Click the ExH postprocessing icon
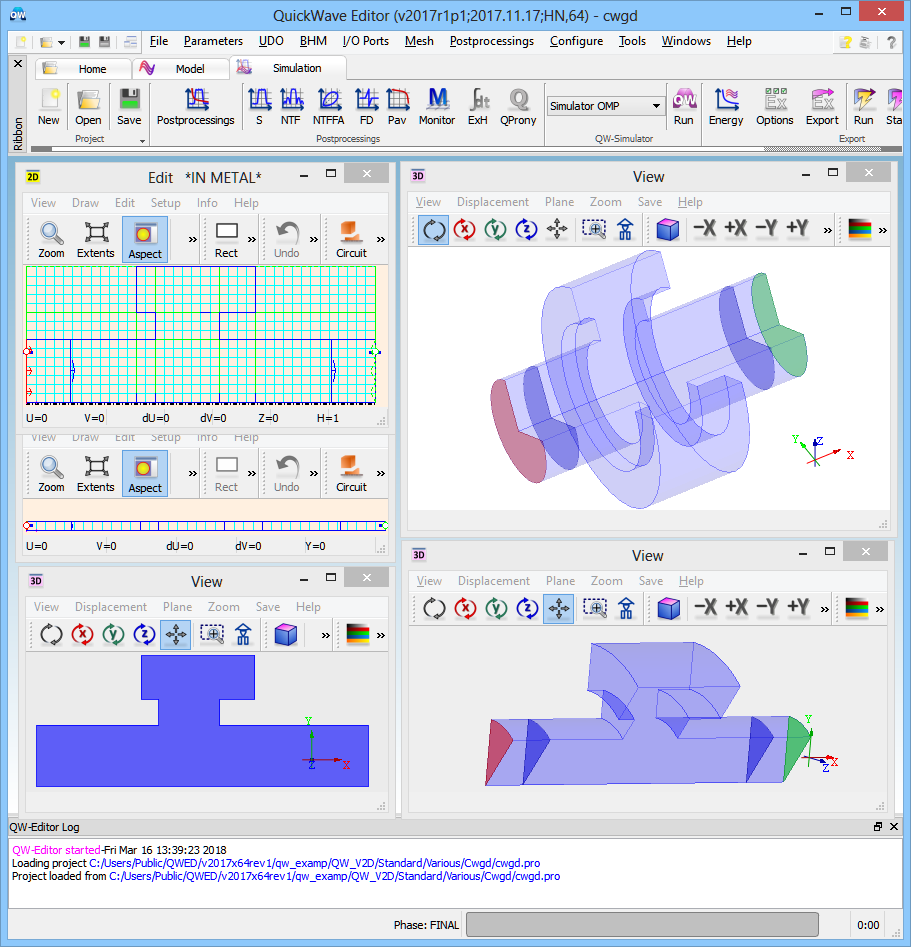The image size is (911, 947). [478, 106]
